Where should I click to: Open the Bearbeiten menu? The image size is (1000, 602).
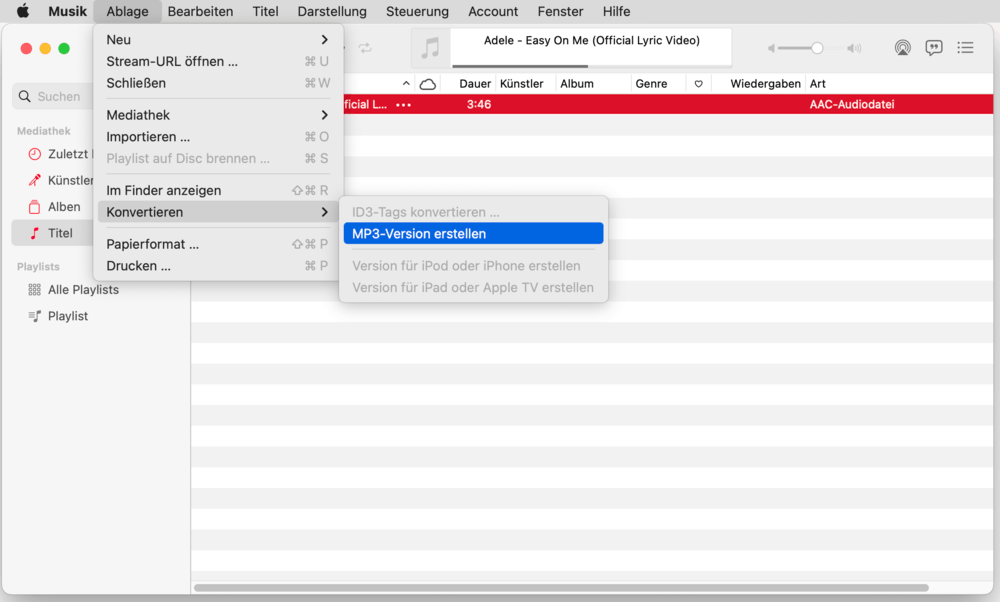coord(200,11)
